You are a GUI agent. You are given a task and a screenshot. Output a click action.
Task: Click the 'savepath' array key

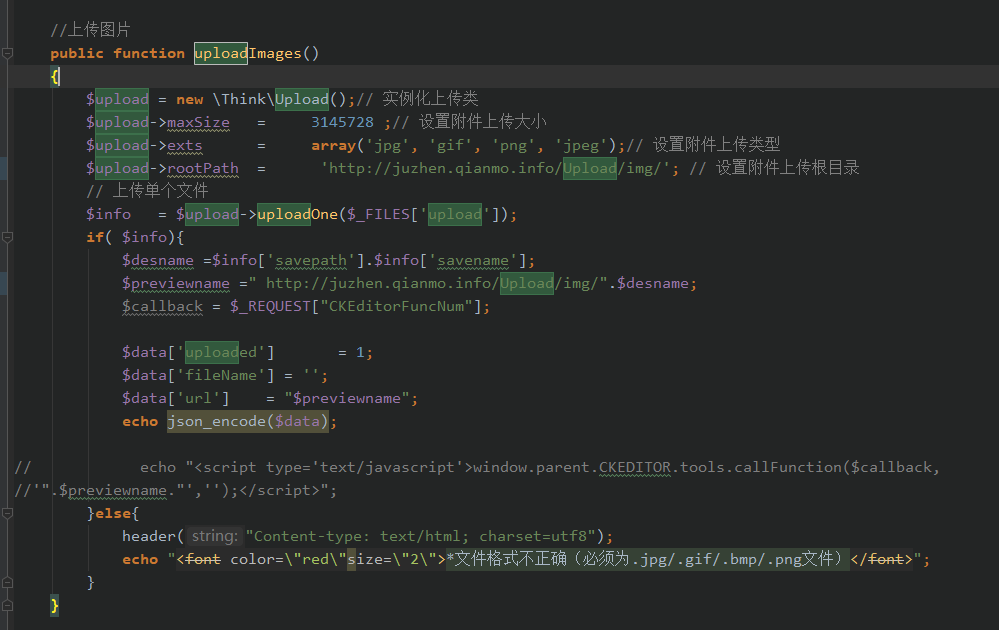(311, 261)
